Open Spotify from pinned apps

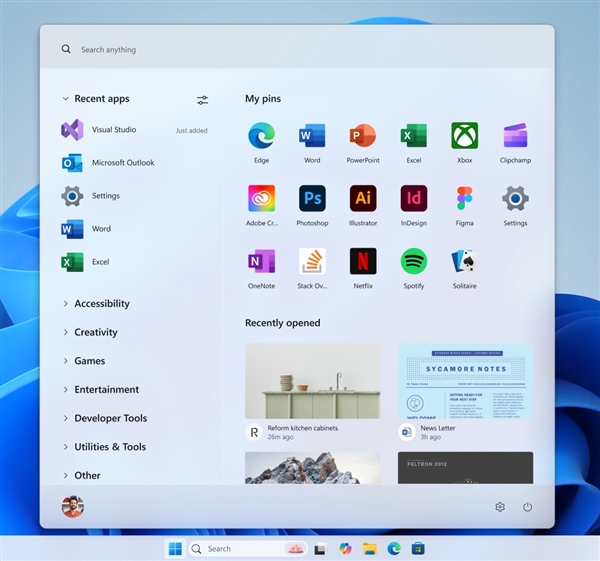click(x=413, y=261)
